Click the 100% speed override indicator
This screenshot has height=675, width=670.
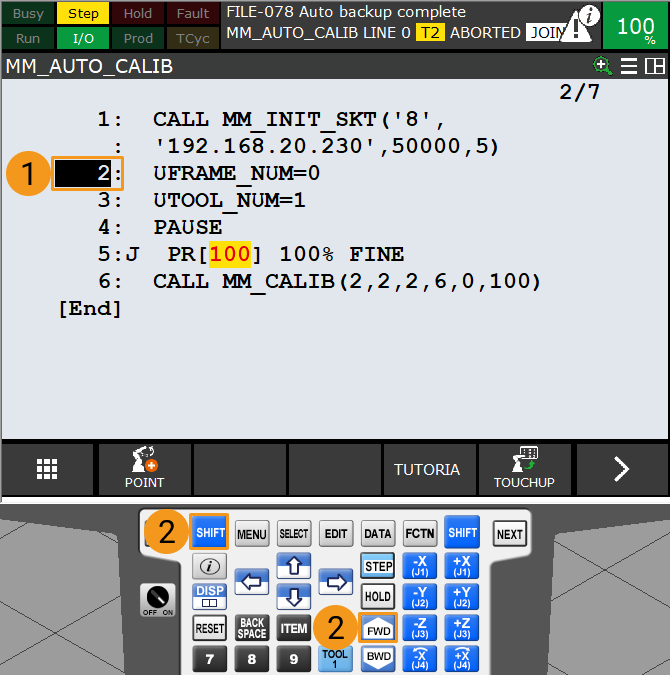[x=636, y=26]
